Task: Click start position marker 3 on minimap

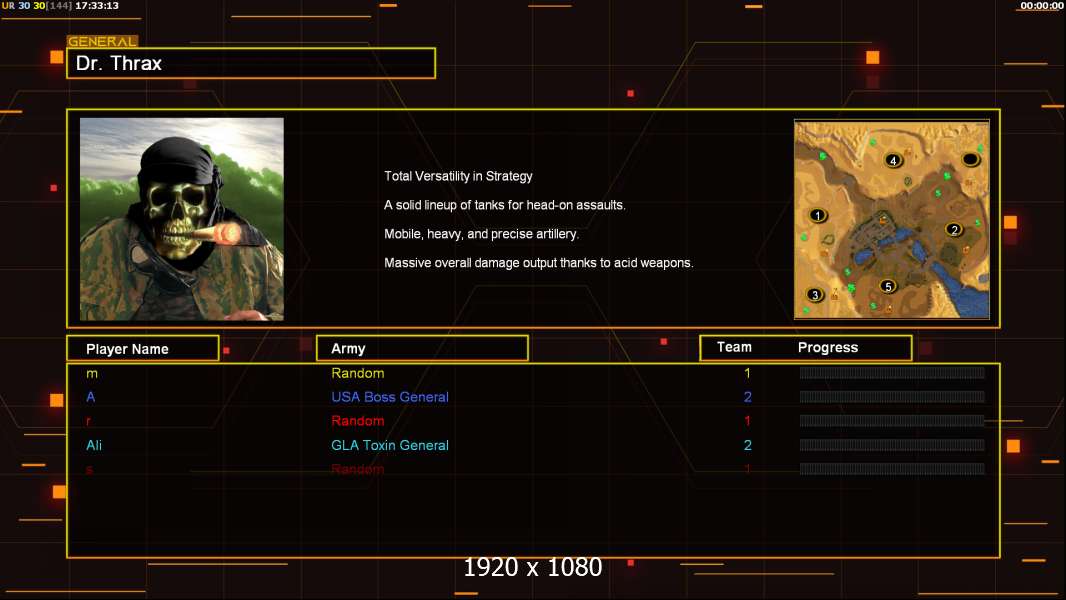Action: pos(814,295)
